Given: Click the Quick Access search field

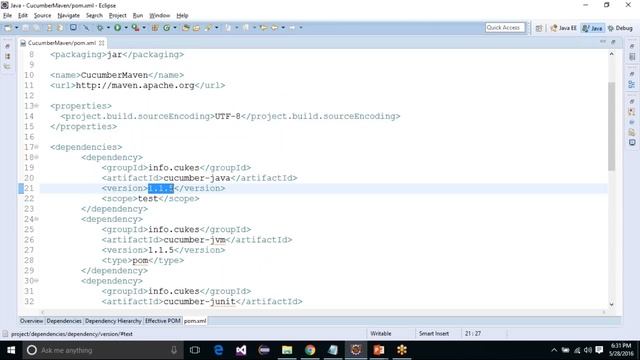Looking at the screenshot, I should (x=504, y=28).
